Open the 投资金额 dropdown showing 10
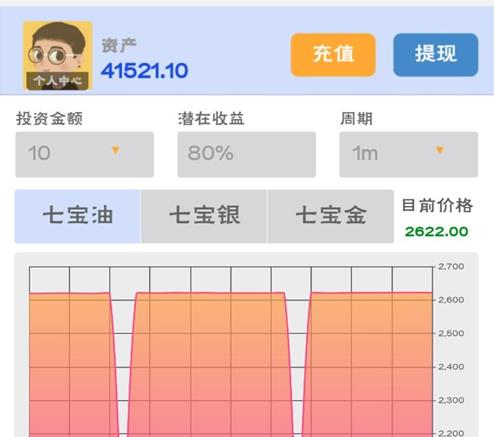Viewport: 494px width, 437px height. [84, 154]
